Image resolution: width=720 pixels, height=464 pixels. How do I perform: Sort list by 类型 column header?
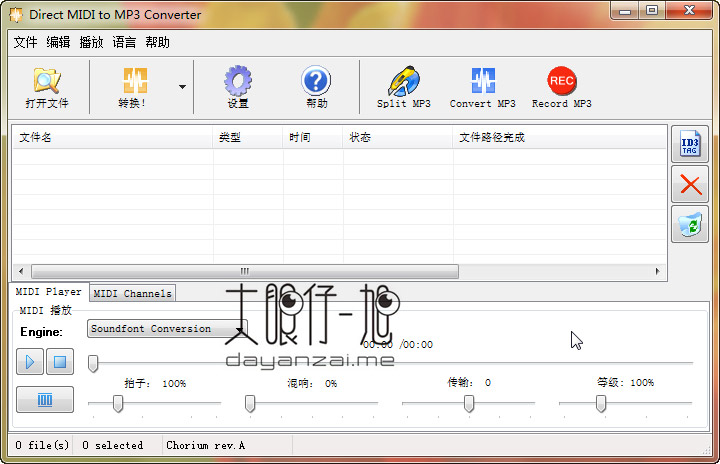click(x=248, y=137)
